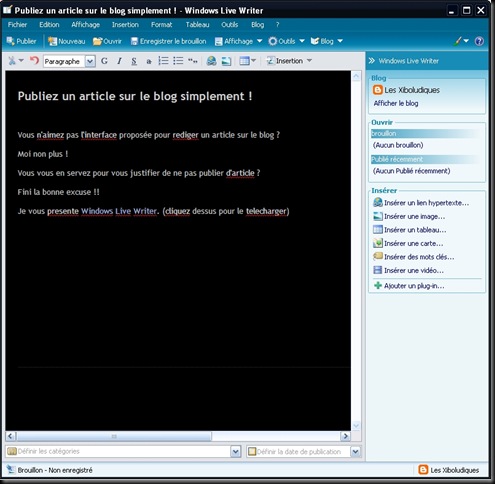Apply numbered list formatting
495x484 pixels.
coord(163,61)
